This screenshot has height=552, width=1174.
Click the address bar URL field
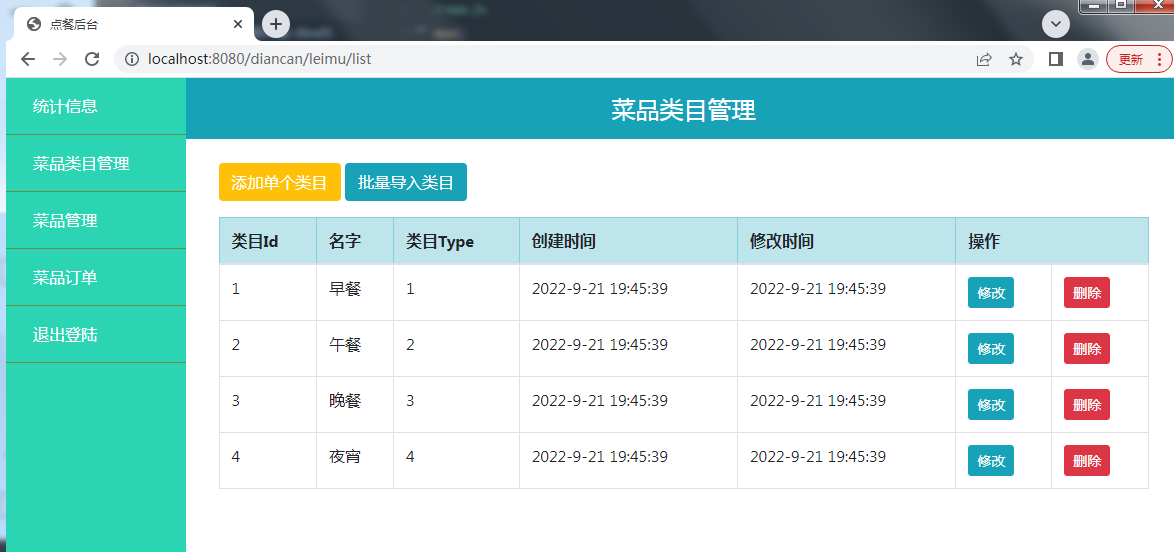550,59
